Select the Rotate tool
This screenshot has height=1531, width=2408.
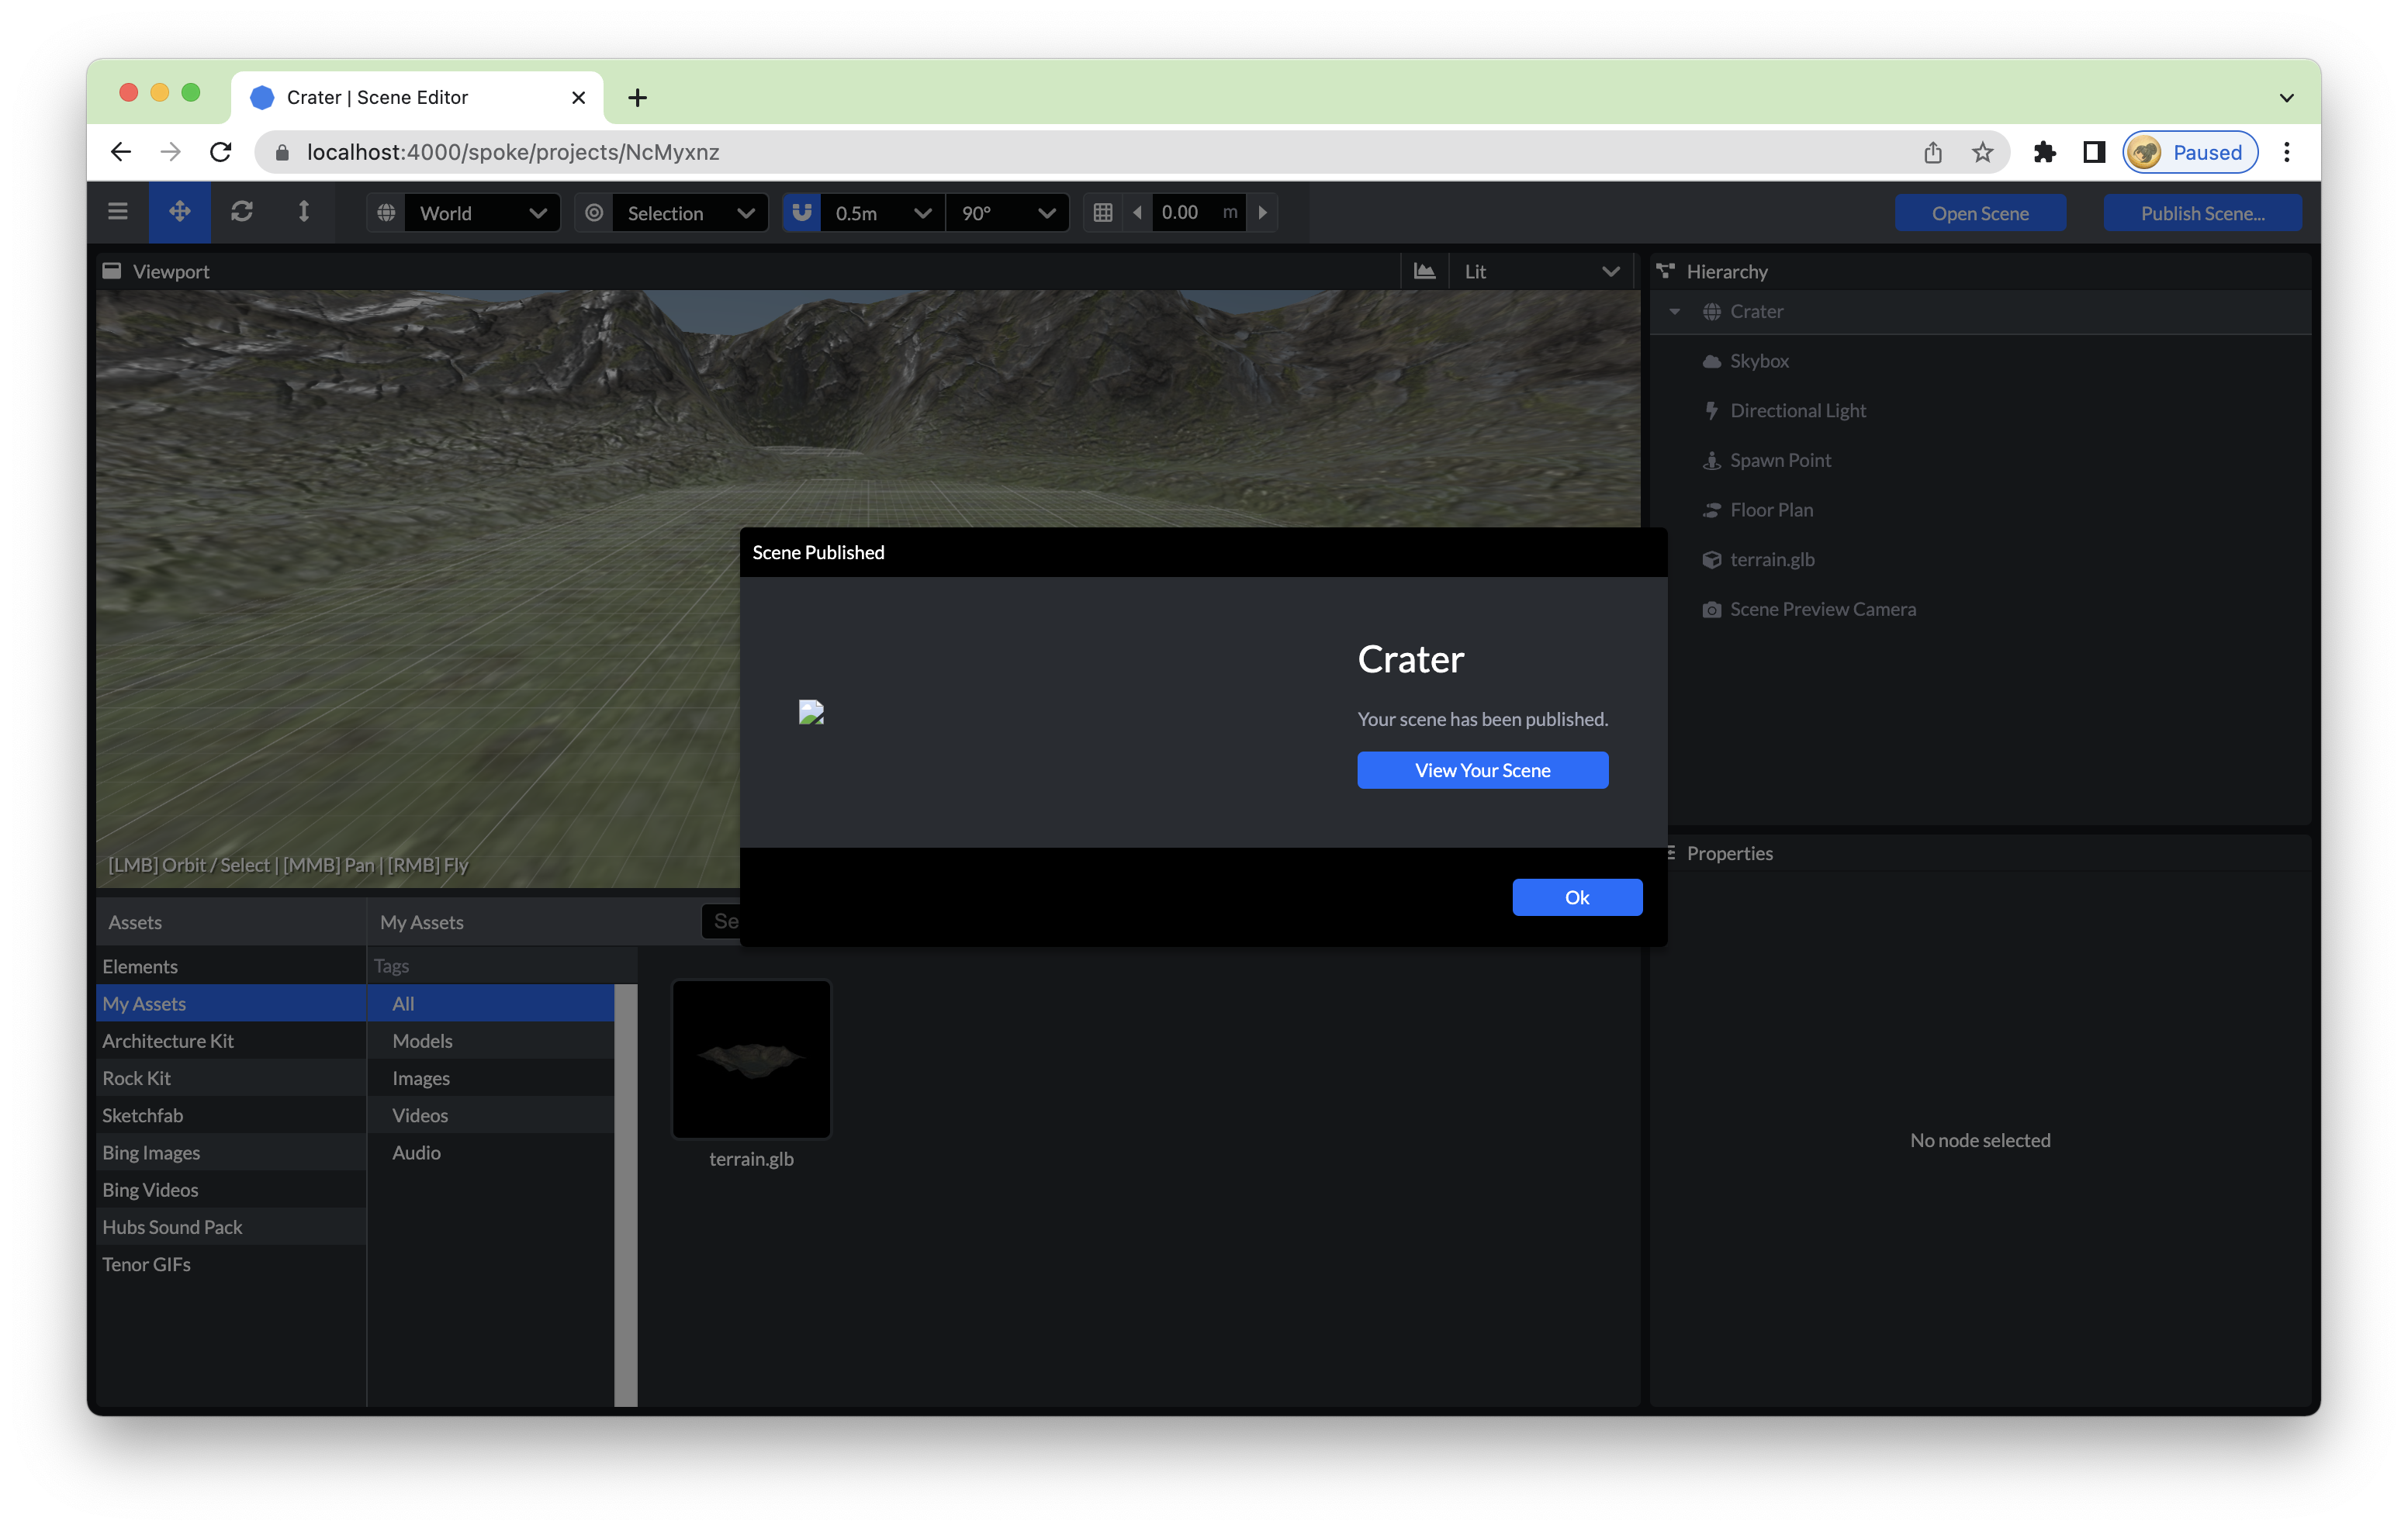pos(242,212)
